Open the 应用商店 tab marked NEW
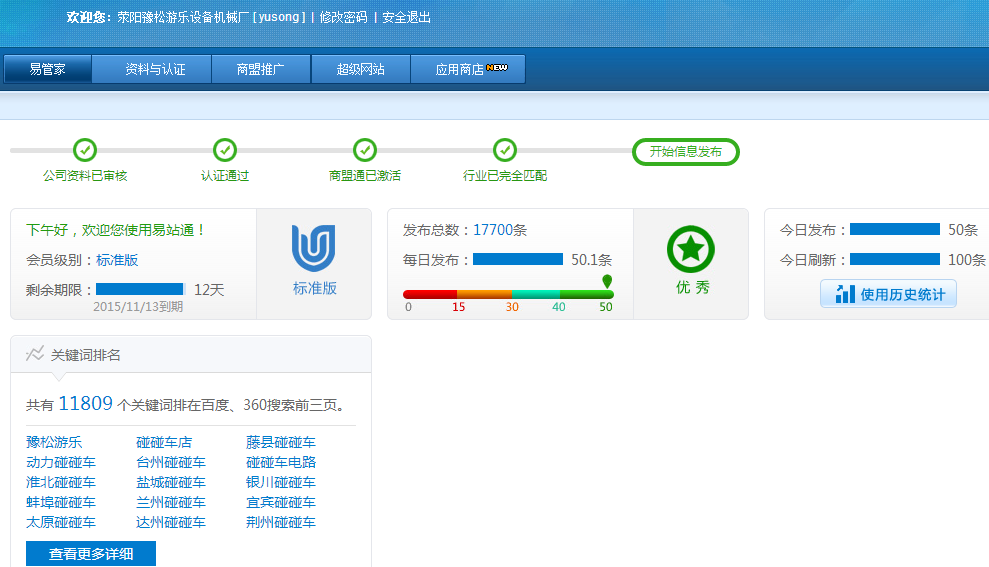The image size is (989, 567). tap(468, 69)
